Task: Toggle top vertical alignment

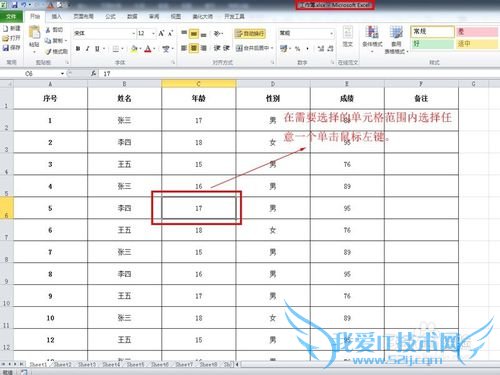Action: (x=184, y=33)
